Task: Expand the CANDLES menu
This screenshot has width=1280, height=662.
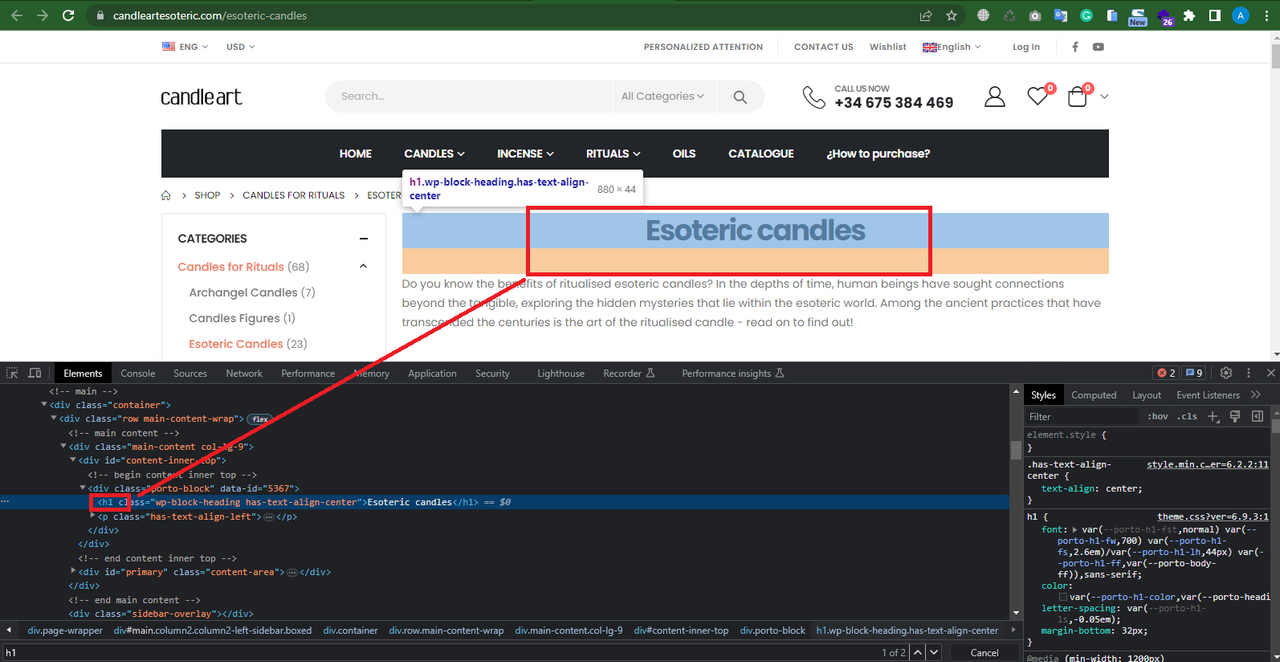Action: (x=434, y=153)
